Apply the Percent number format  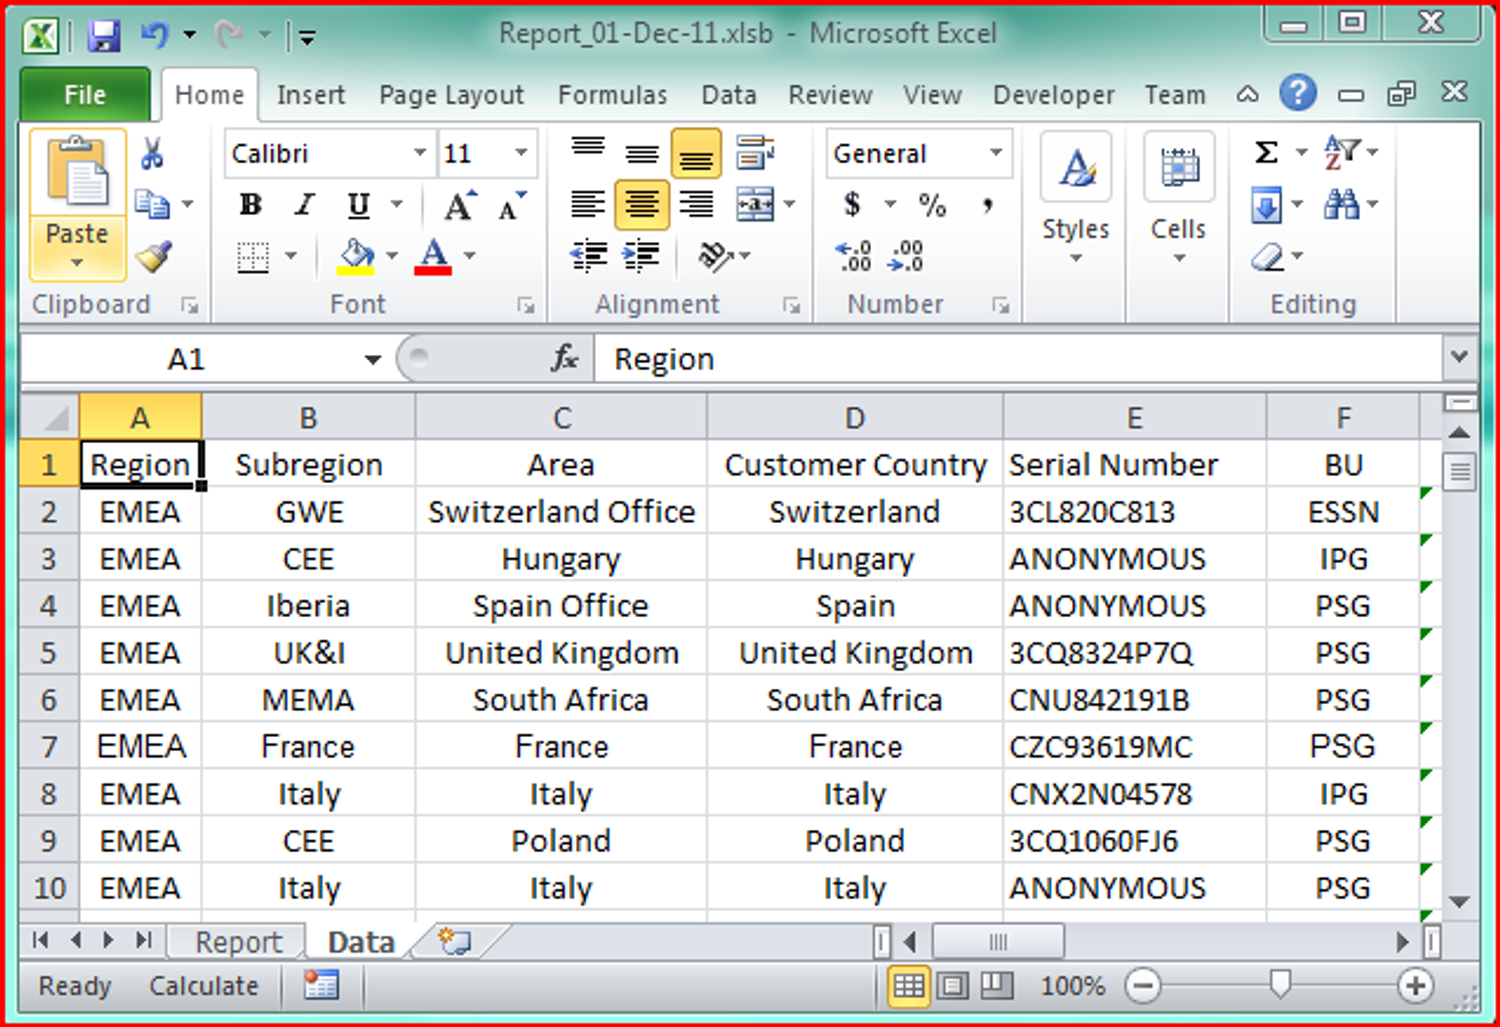pyautogui.click(x=933, y=205)
